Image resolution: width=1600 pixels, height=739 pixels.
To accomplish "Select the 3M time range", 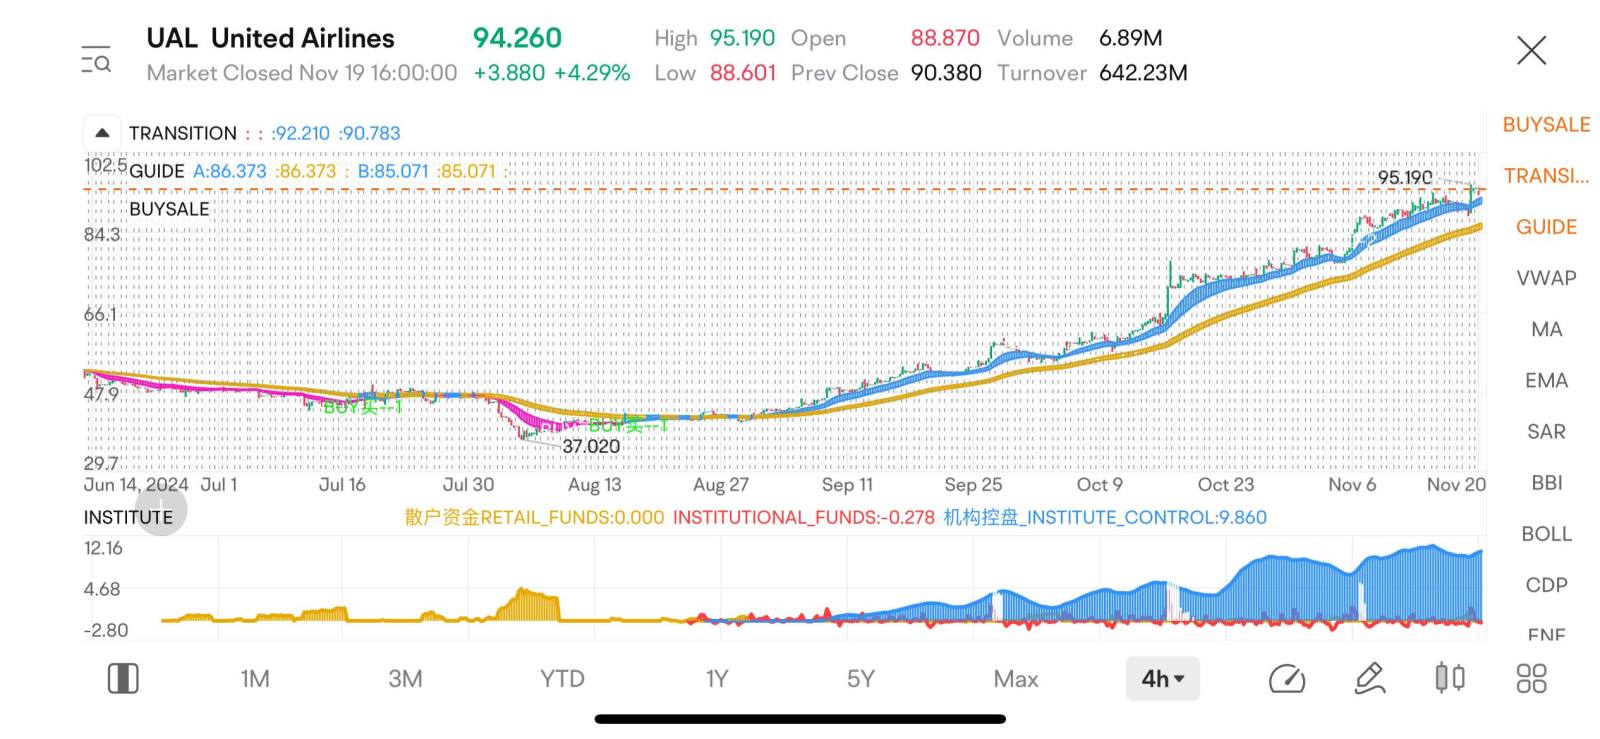I will [x=405, y=679].
